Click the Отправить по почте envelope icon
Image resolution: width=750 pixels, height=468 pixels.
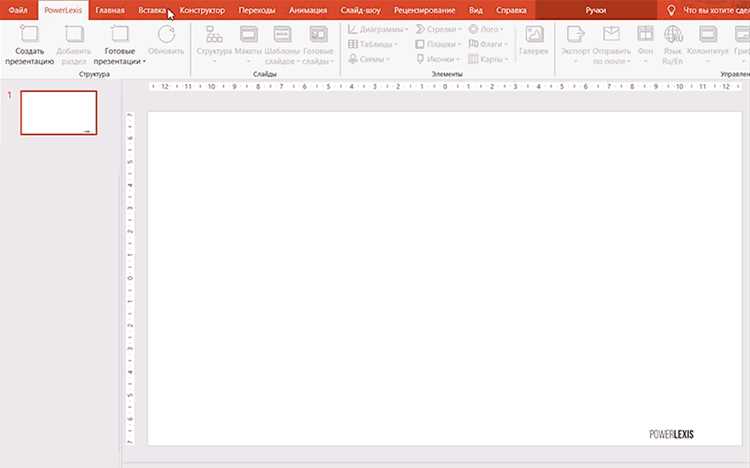point(611,34)
